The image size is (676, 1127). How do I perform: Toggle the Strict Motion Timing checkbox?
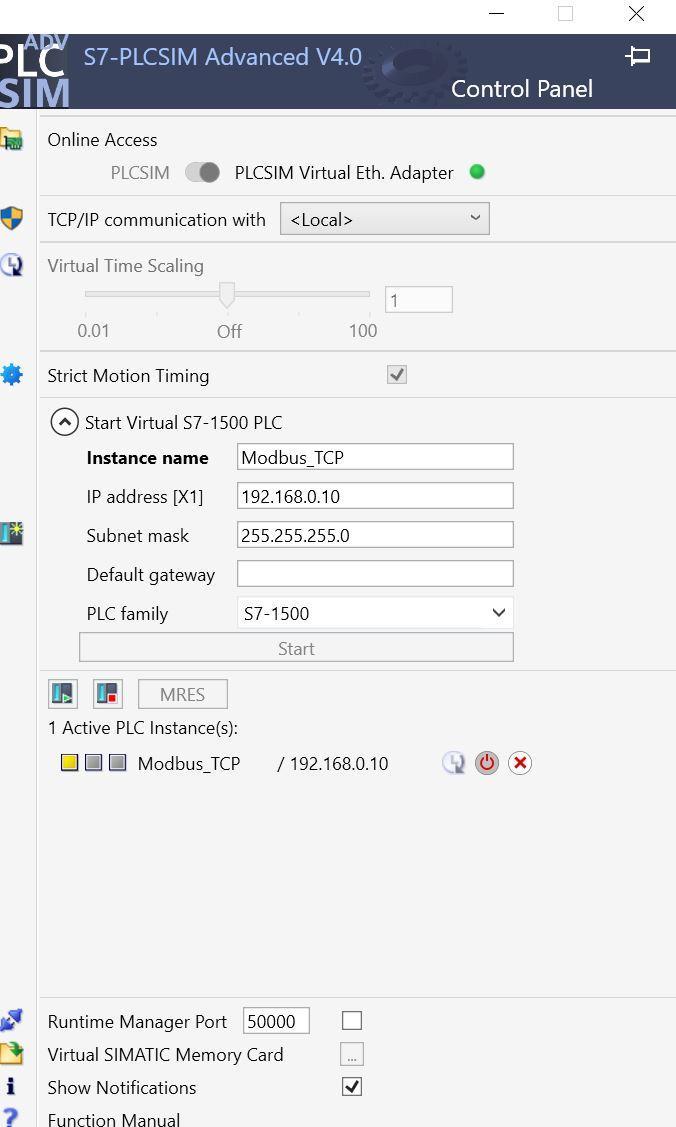(x=397, y=374)
